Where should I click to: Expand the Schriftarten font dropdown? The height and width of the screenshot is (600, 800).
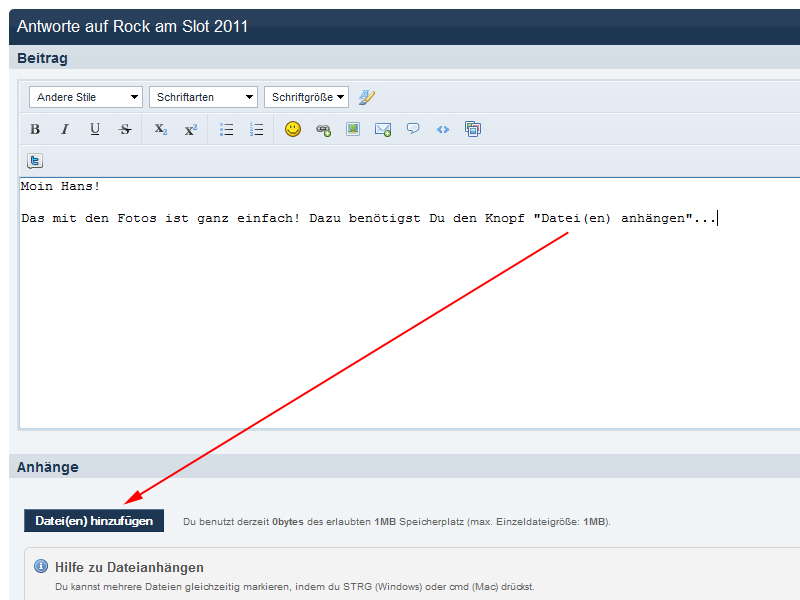[203, 97]
